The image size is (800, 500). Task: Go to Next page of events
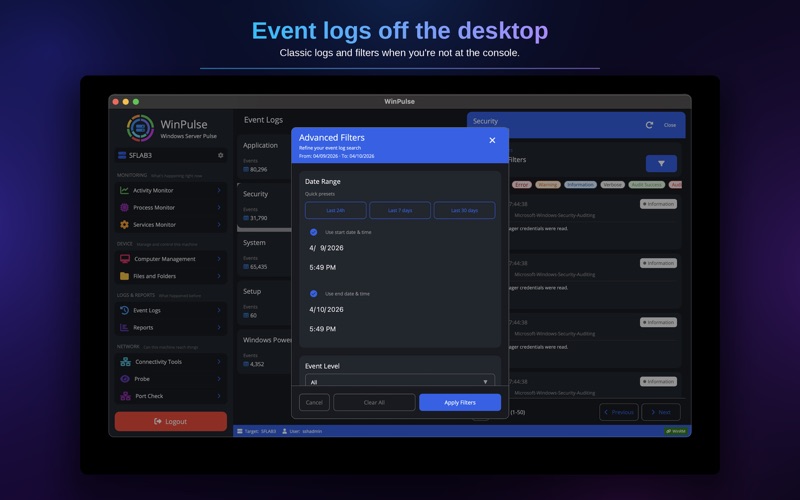661,412
